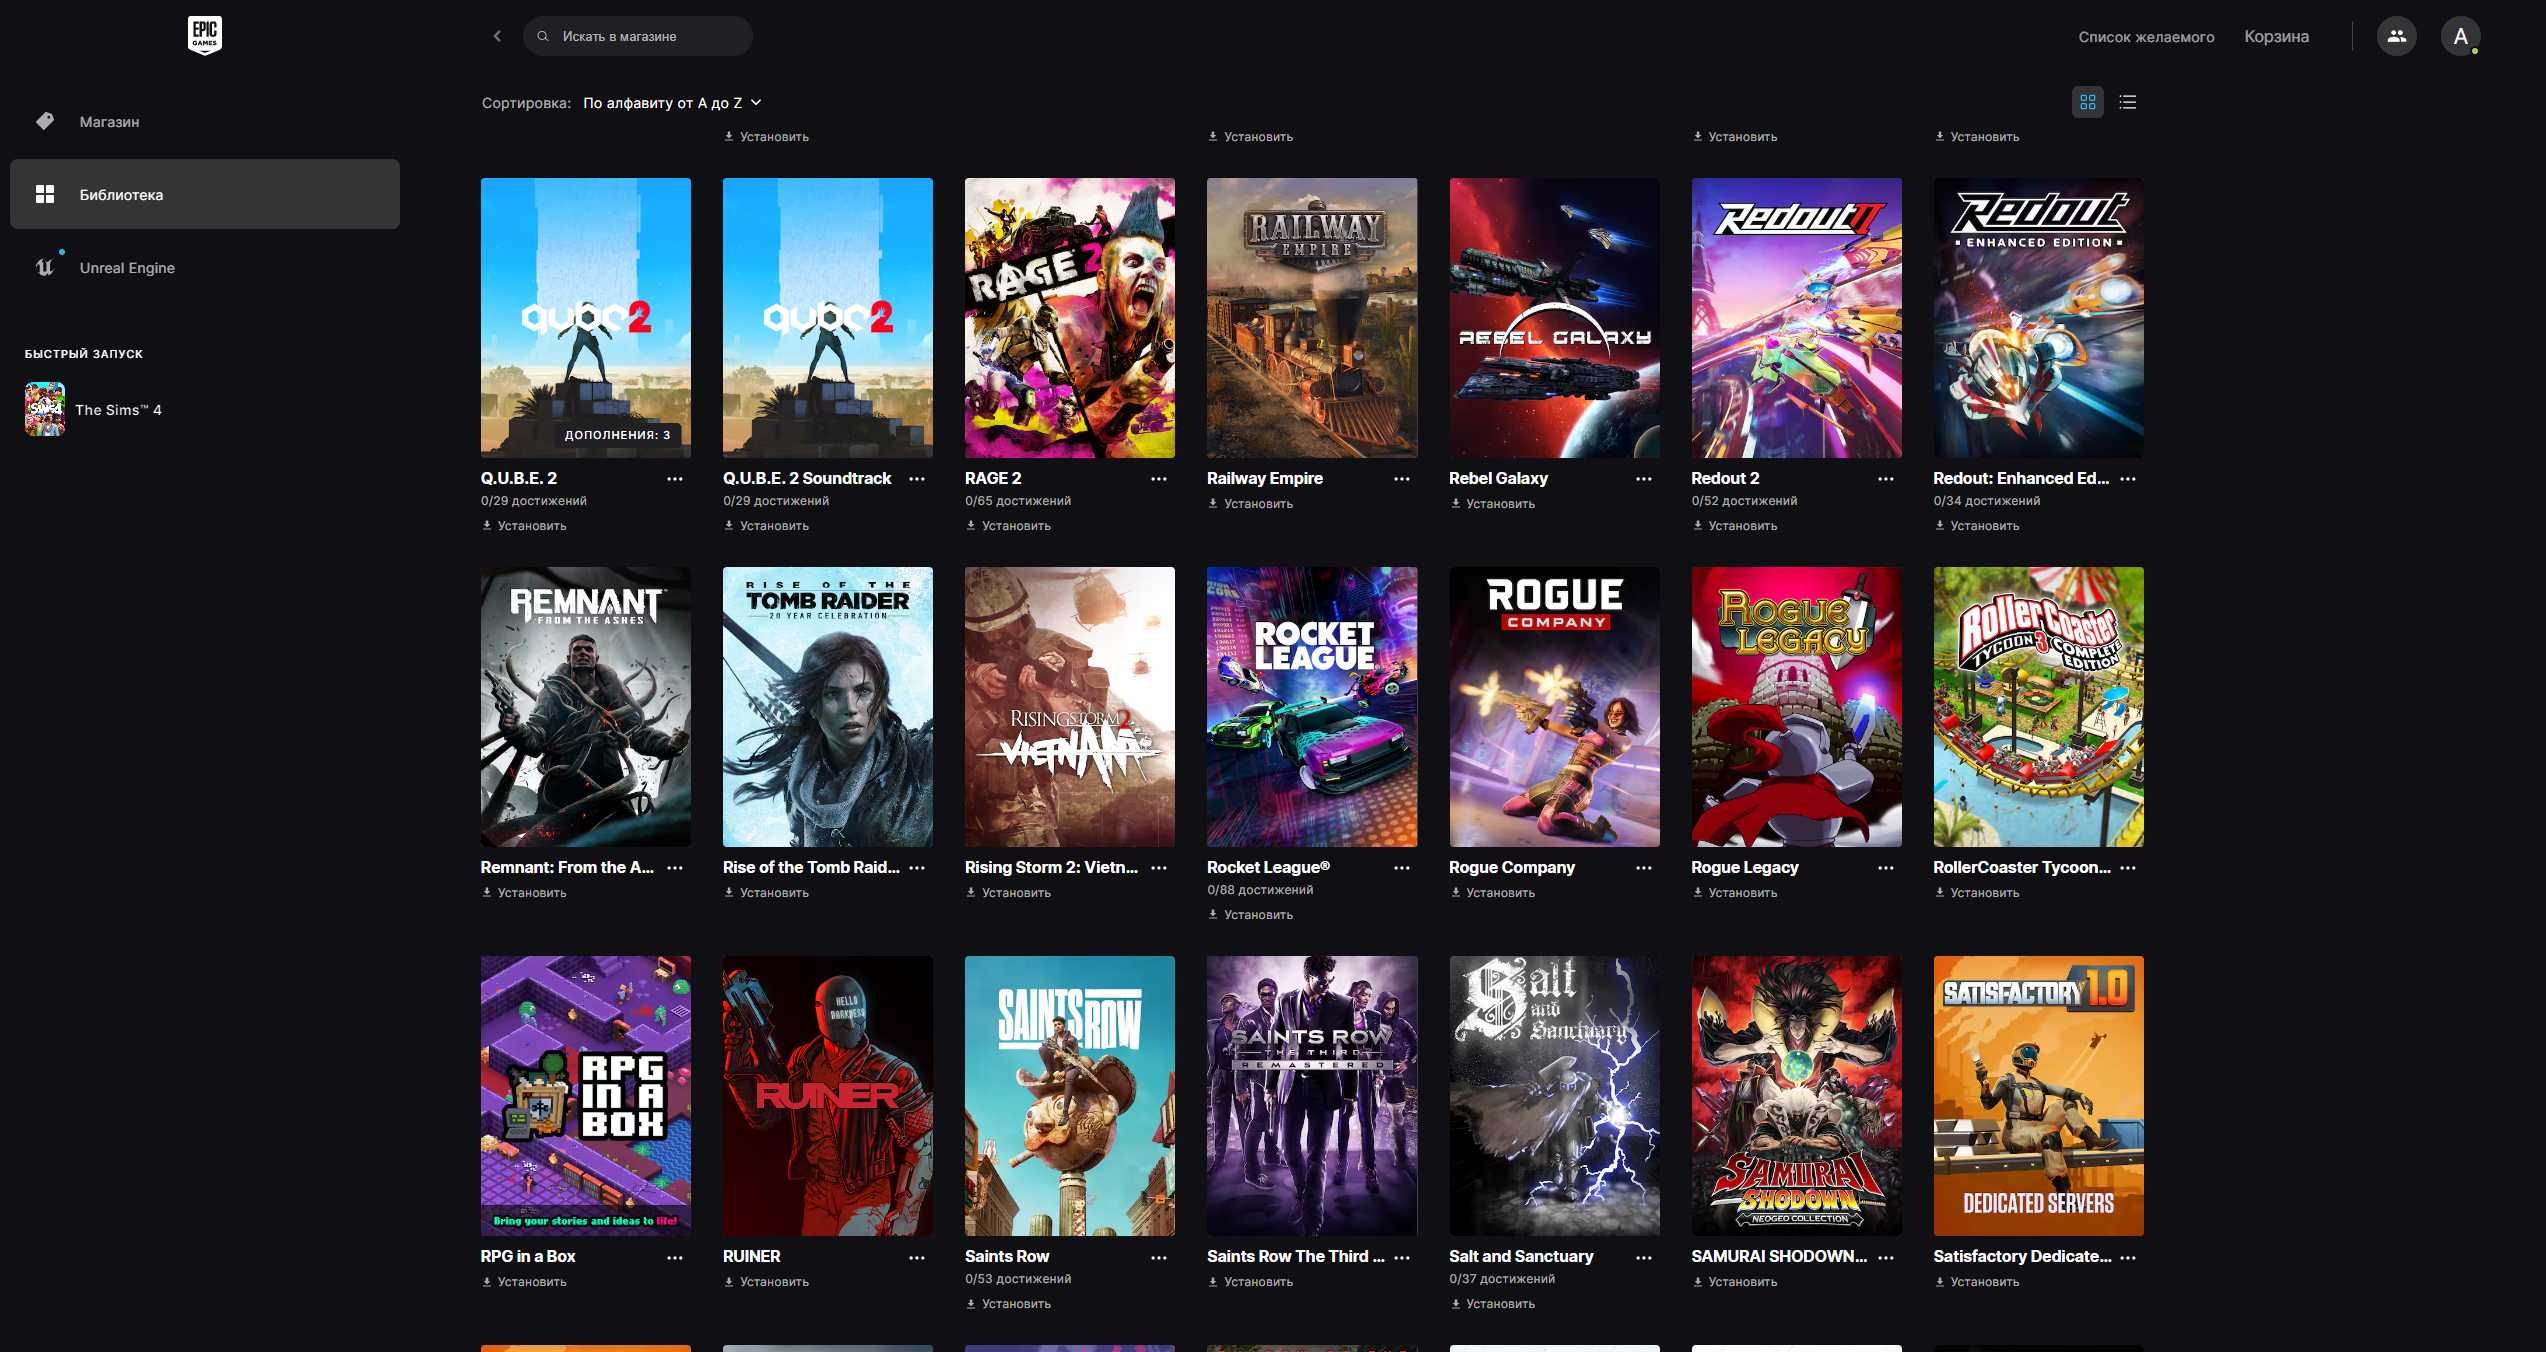Screen dimensions: 2546x1352
Task: Open options menu for Redout: Enhanced Edition
Action: point(2128,479)
